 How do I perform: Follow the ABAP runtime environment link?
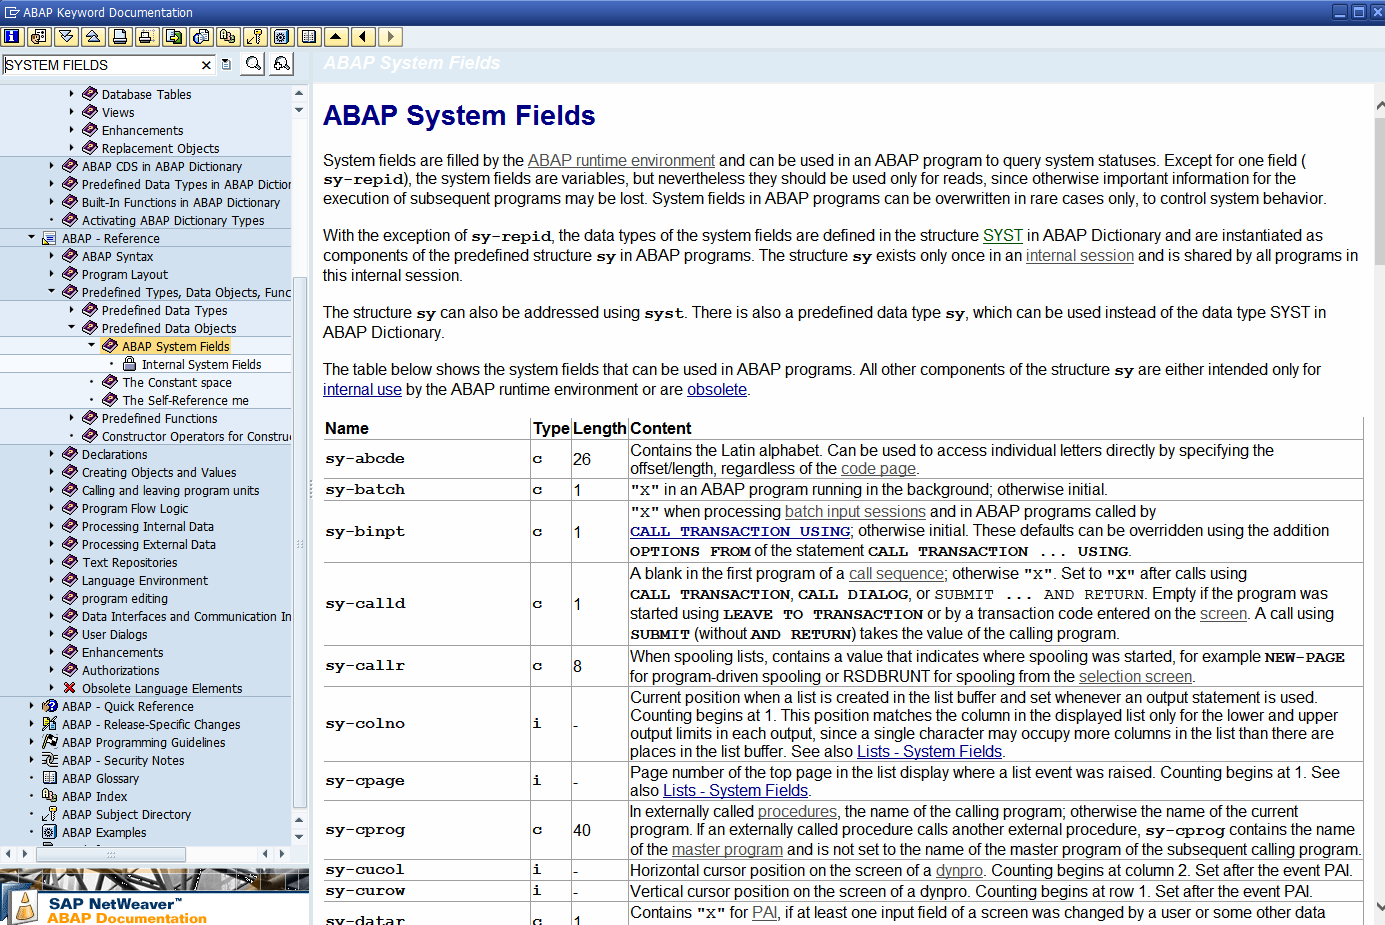(x=621, y=160)
